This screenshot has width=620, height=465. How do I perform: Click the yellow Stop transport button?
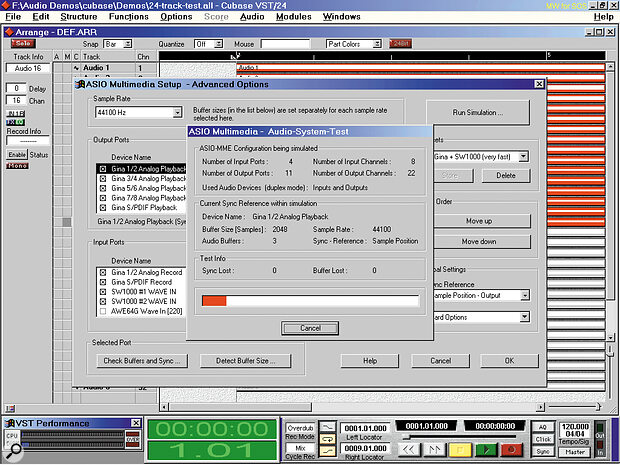460,450
